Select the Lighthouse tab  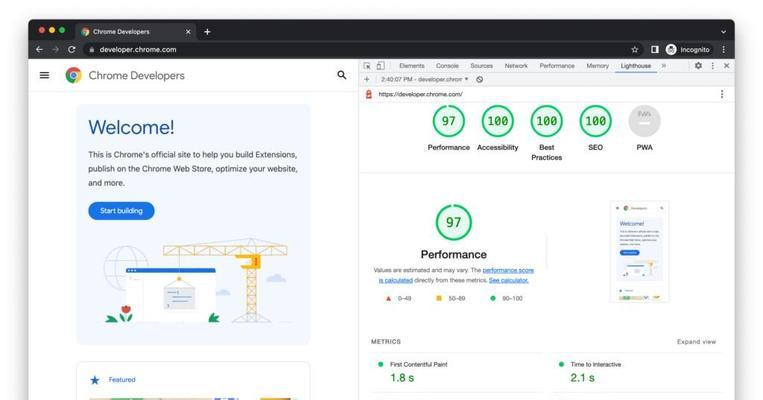click(636, 66)
